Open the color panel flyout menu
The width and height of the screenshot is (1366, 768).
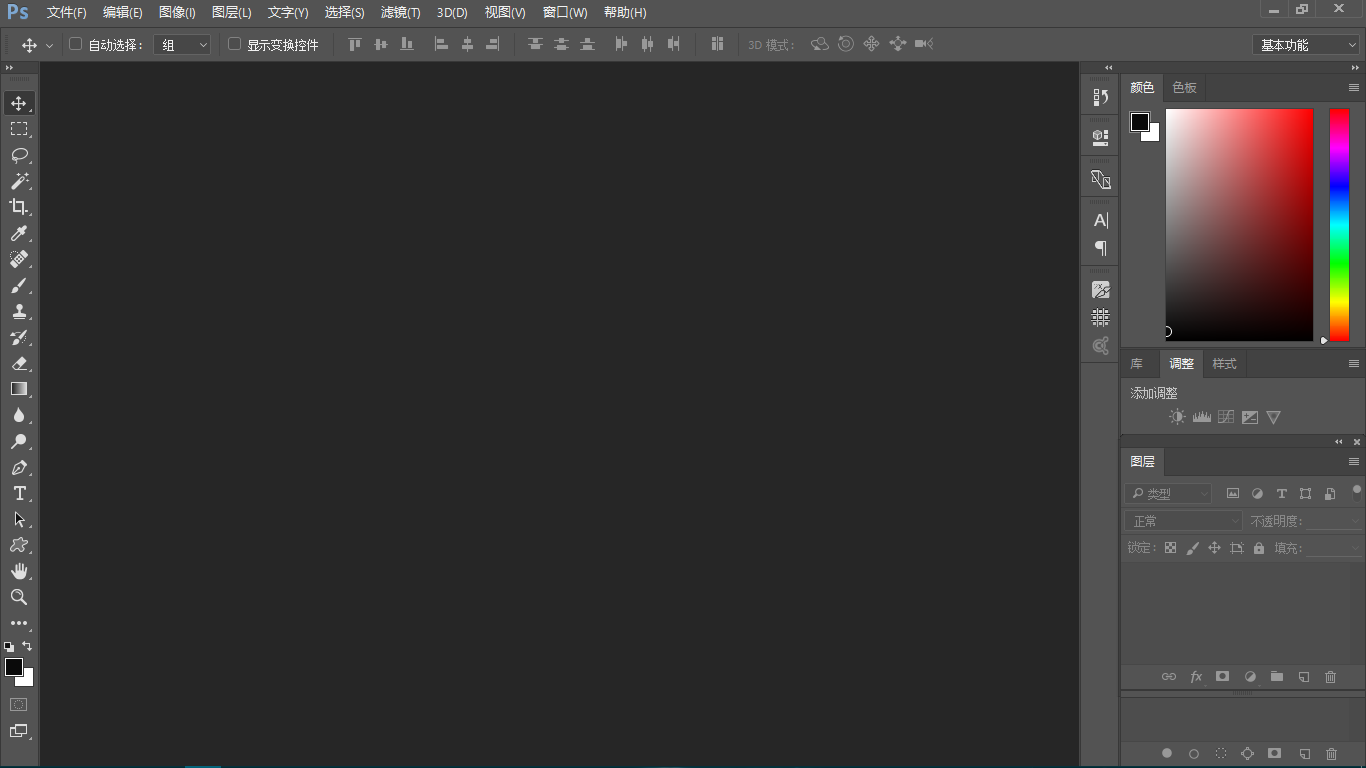1354,88
